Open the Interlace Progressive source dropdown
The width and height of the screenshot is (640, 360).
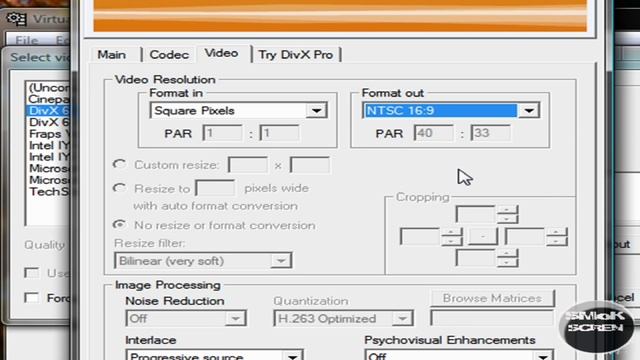point(214,355)
